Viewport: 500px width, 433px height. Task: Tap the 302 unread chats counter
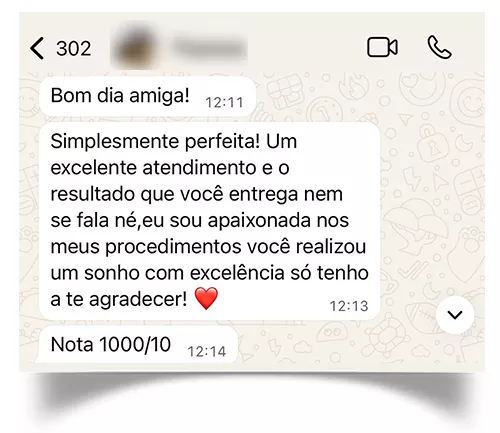coord(74,49)
